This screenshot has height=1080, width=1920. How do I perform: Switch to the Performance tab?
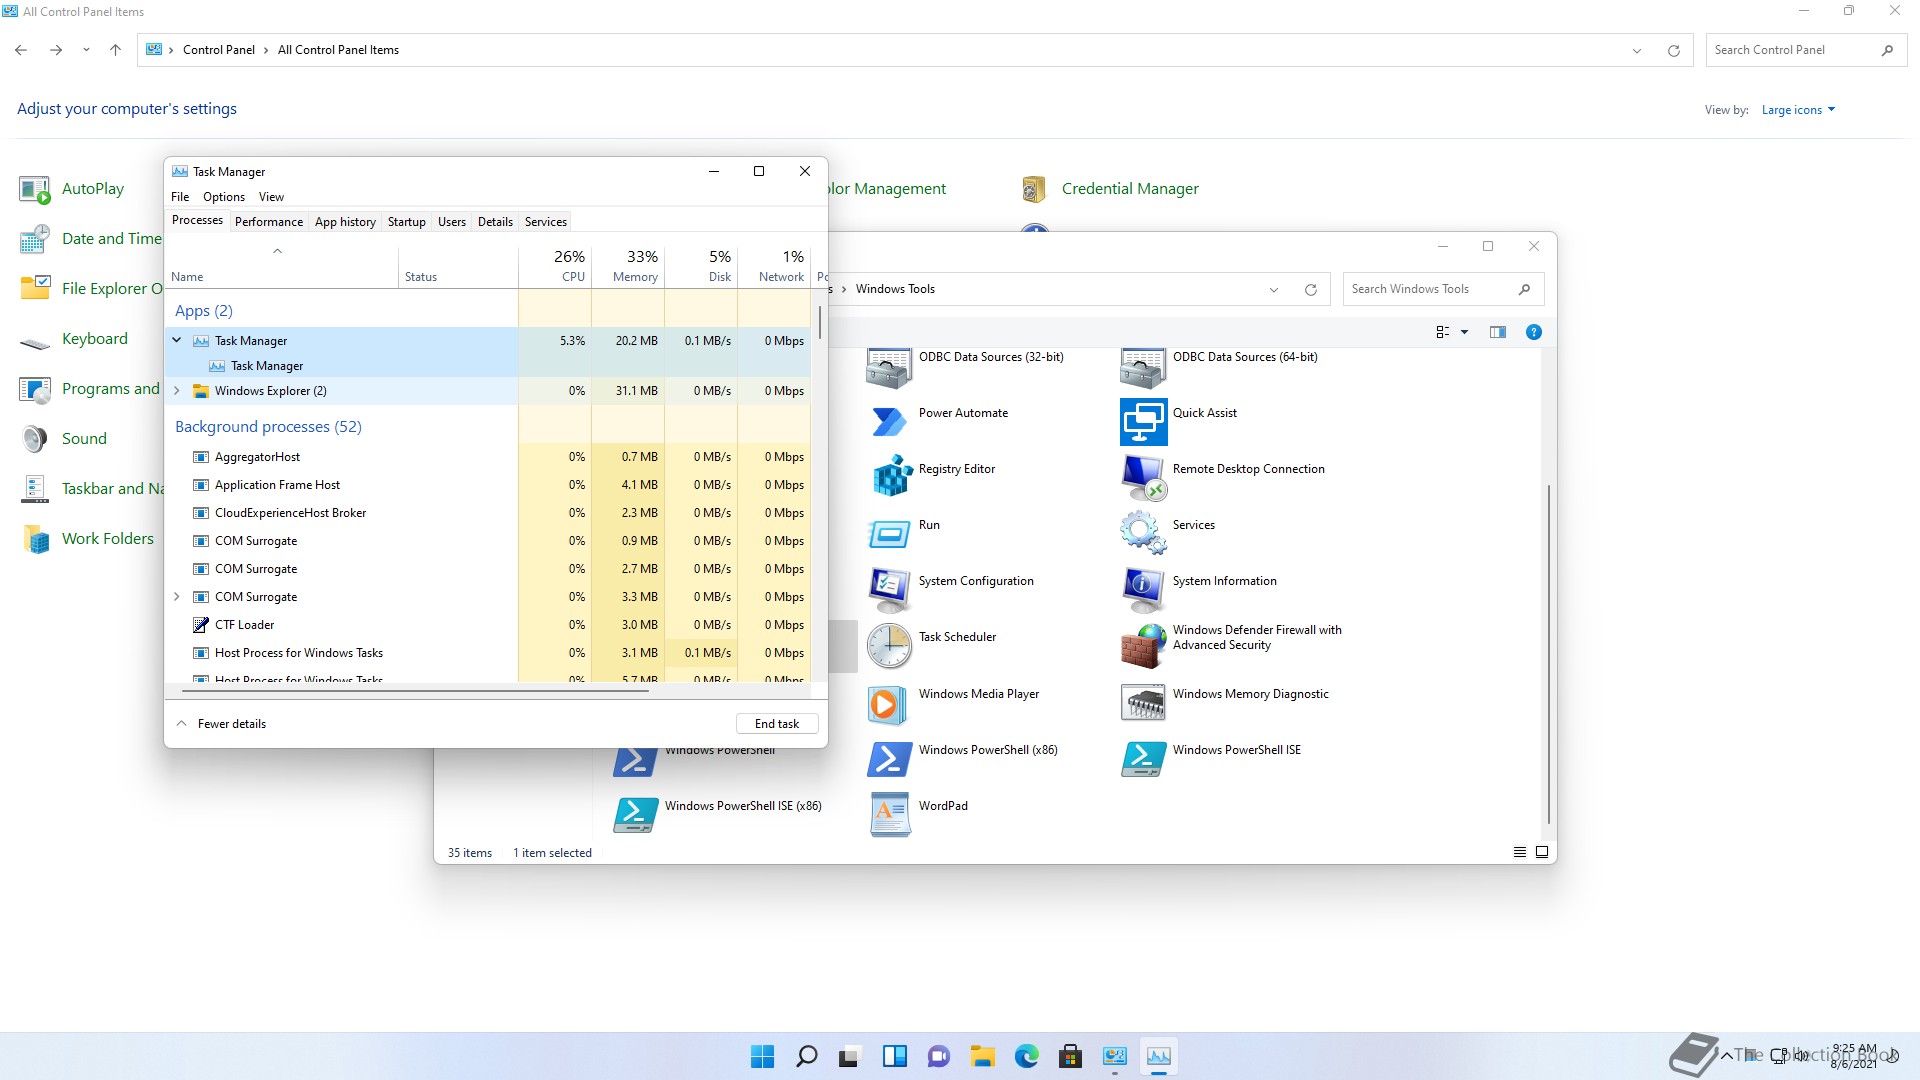[x=269, y=222]
